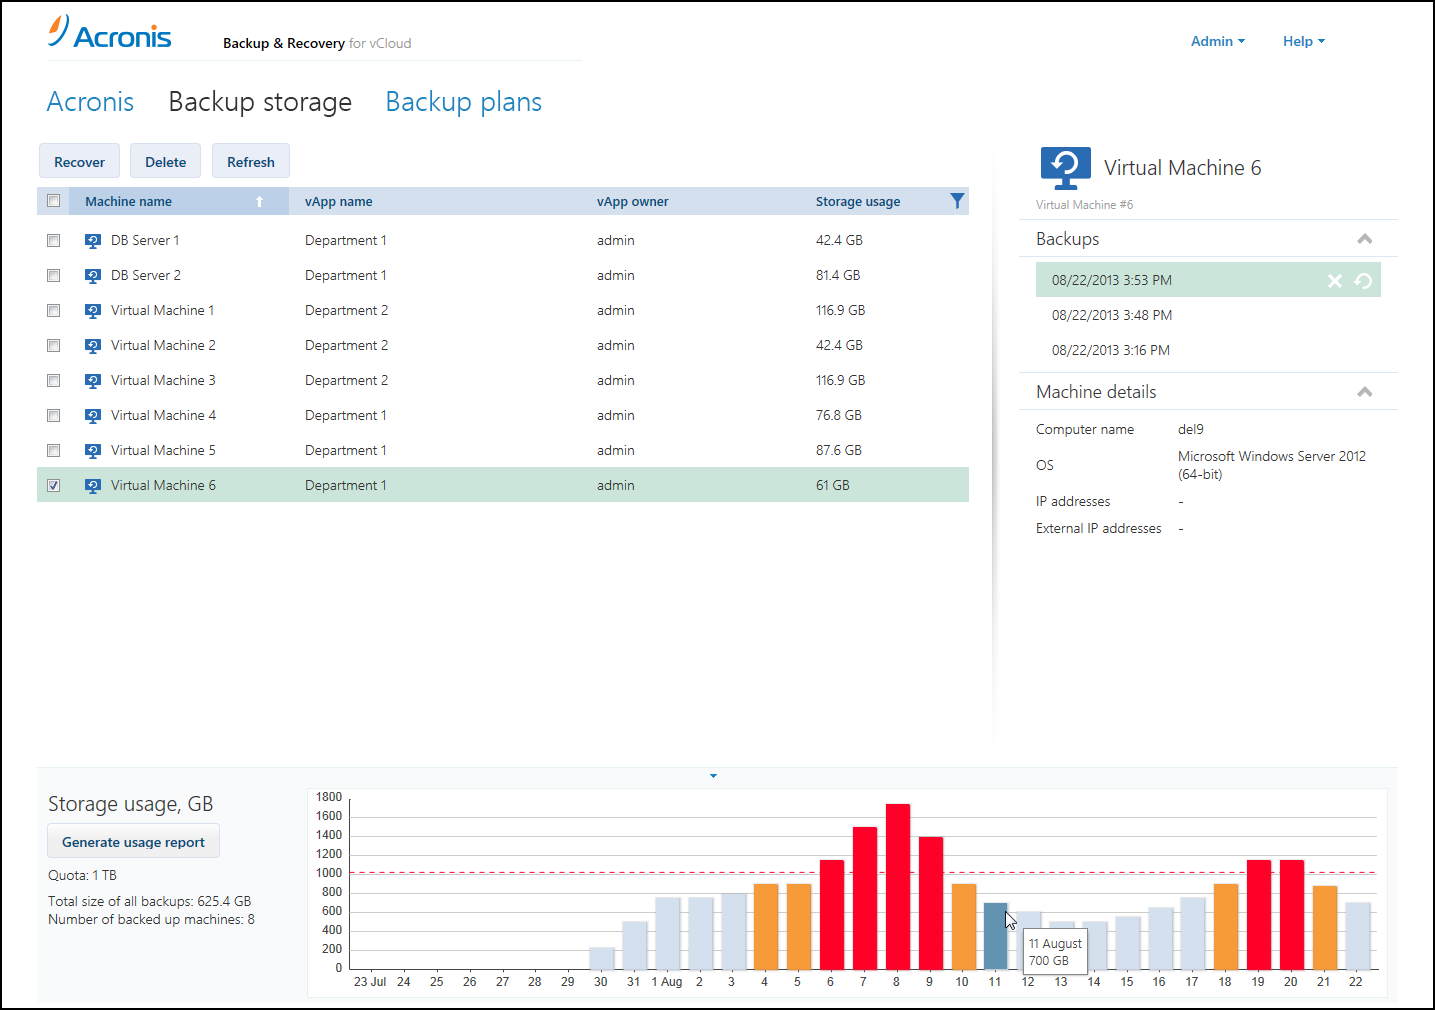Click the DB Server 1 machine icon
This screenshot has width=1435, height=1010.
[x=93, y=240]
